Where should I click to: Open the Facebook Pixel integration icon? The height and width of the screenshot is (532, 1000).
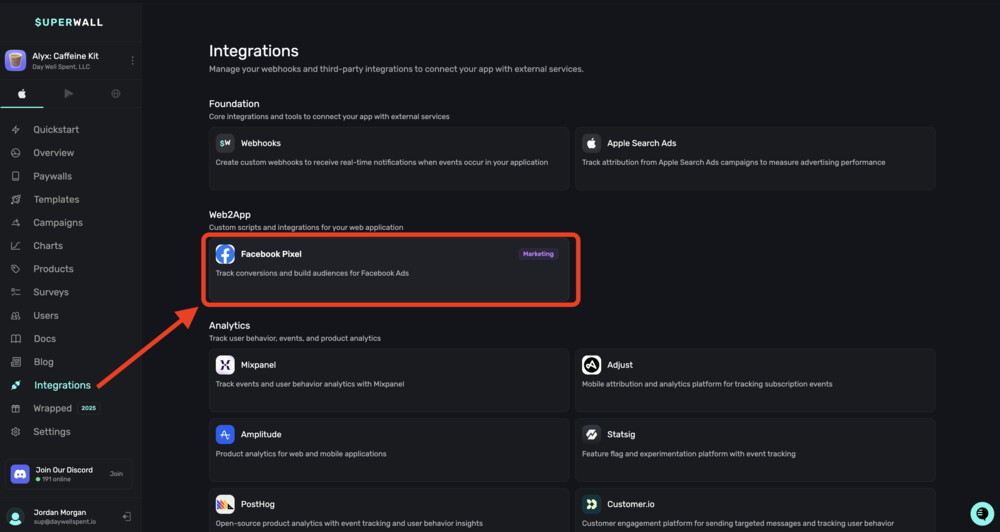tap(225, 254)
